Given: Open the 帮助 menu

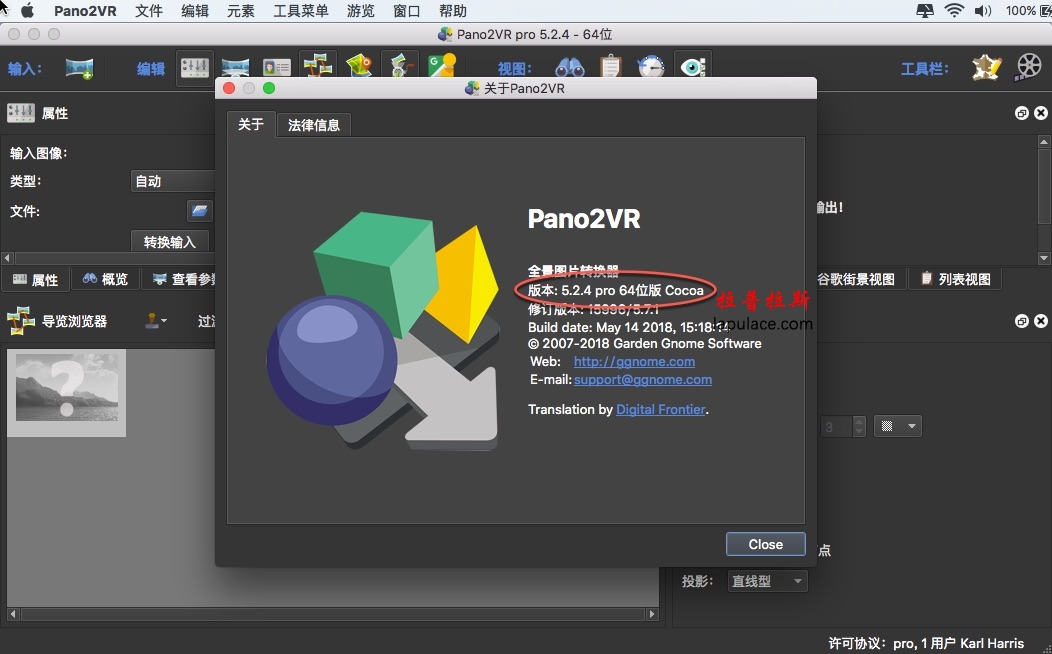Looking at the screenshot, I should pos(452,11).
